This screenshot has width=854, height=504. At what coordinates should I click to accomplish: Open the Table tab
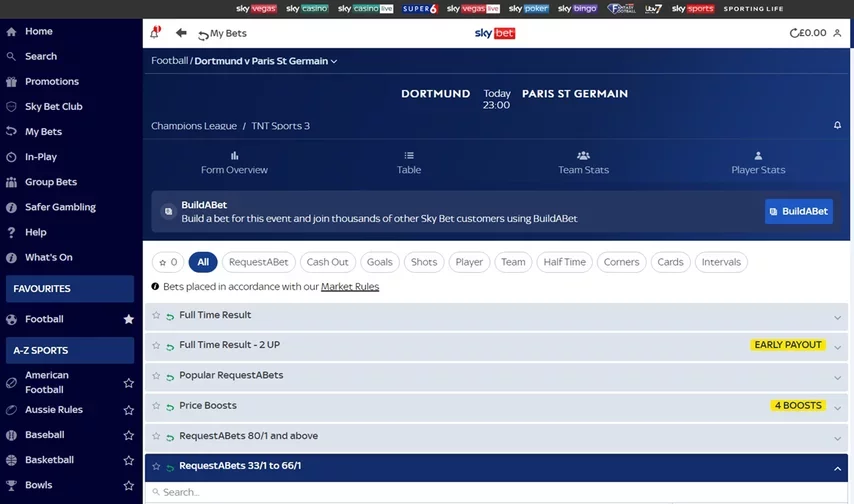pos(408,163)
